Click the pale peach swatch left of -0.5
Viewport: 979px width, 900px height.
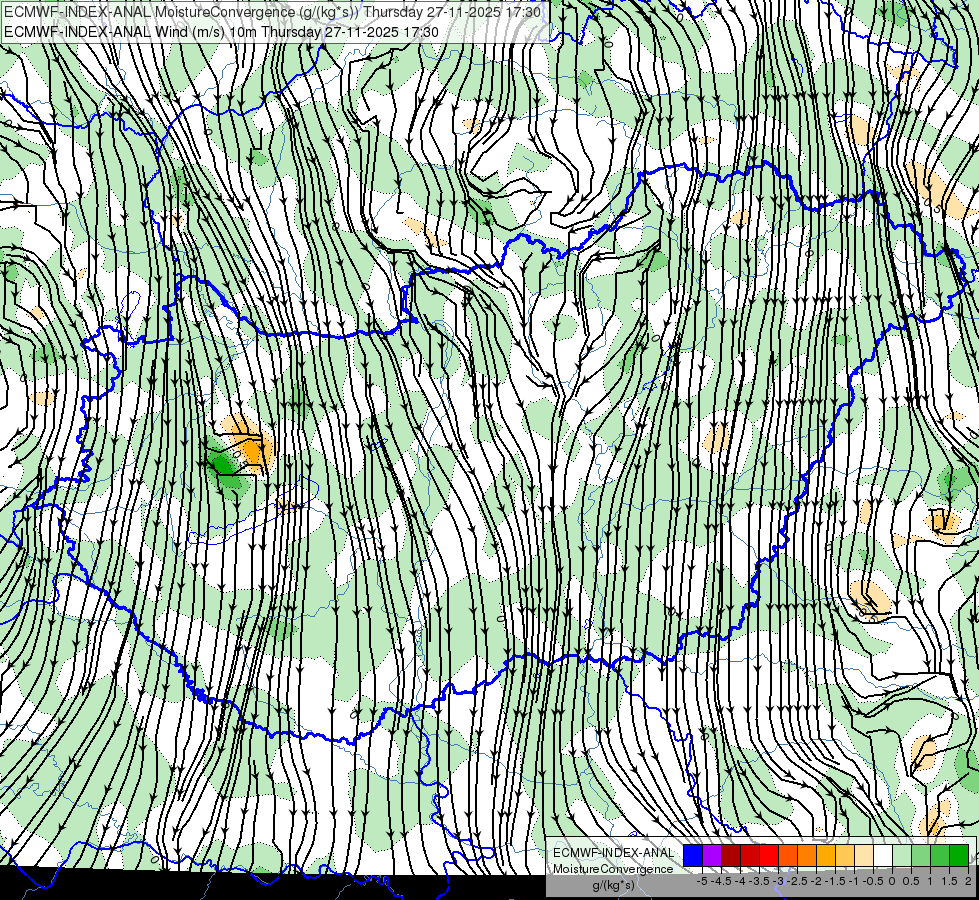864,855
